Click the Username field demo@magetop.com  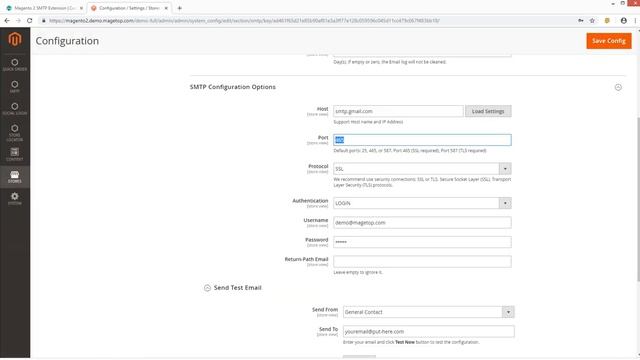coord(422,222)
